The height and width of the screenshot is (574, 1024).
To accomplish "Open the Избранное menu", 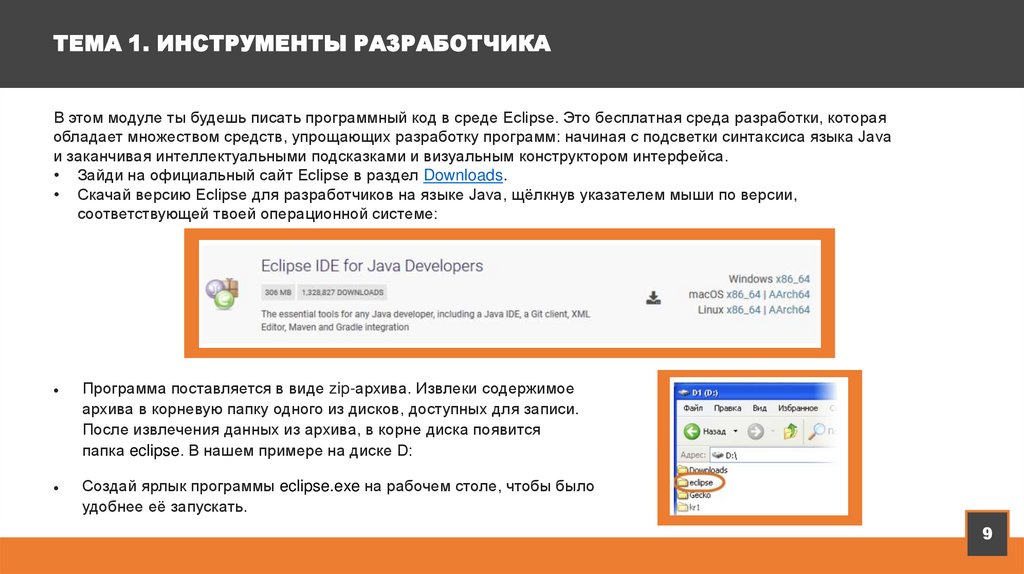I will coord(797,408).
